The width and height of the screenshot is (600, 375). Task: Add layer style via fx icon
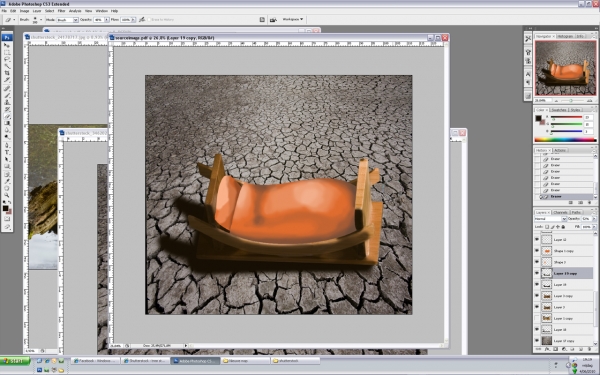tap(548, 349)
